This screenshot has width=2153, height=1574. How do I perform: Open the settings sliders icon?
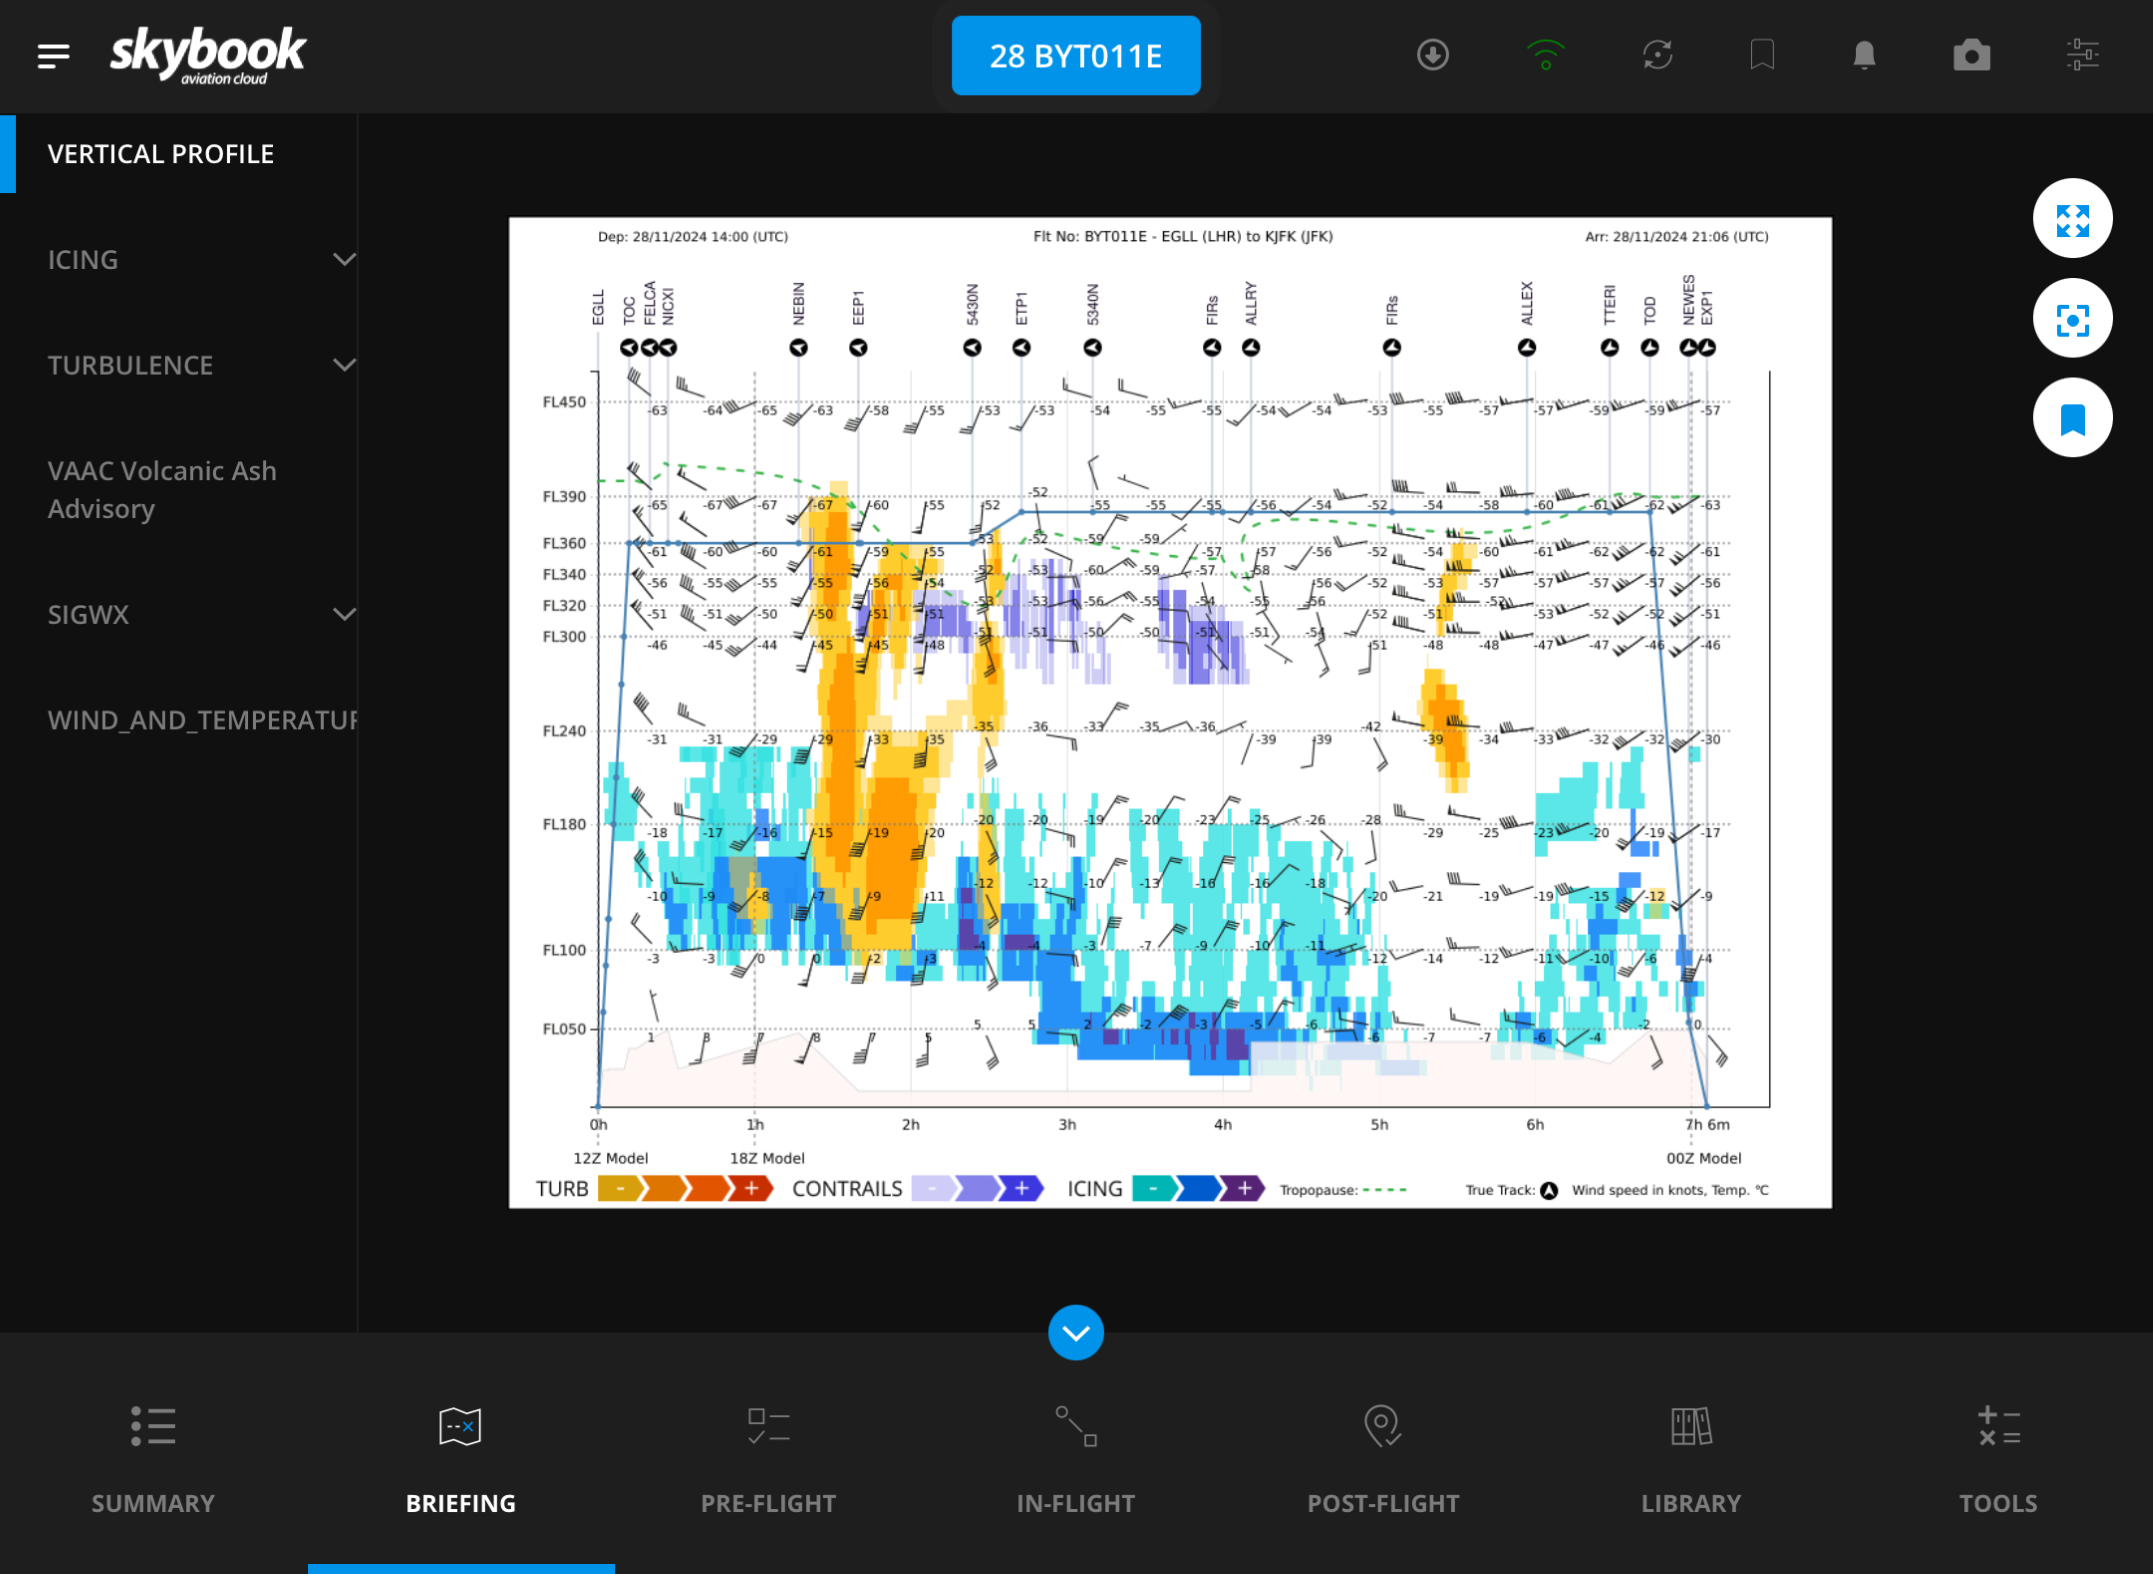[x=2082, y=55]
